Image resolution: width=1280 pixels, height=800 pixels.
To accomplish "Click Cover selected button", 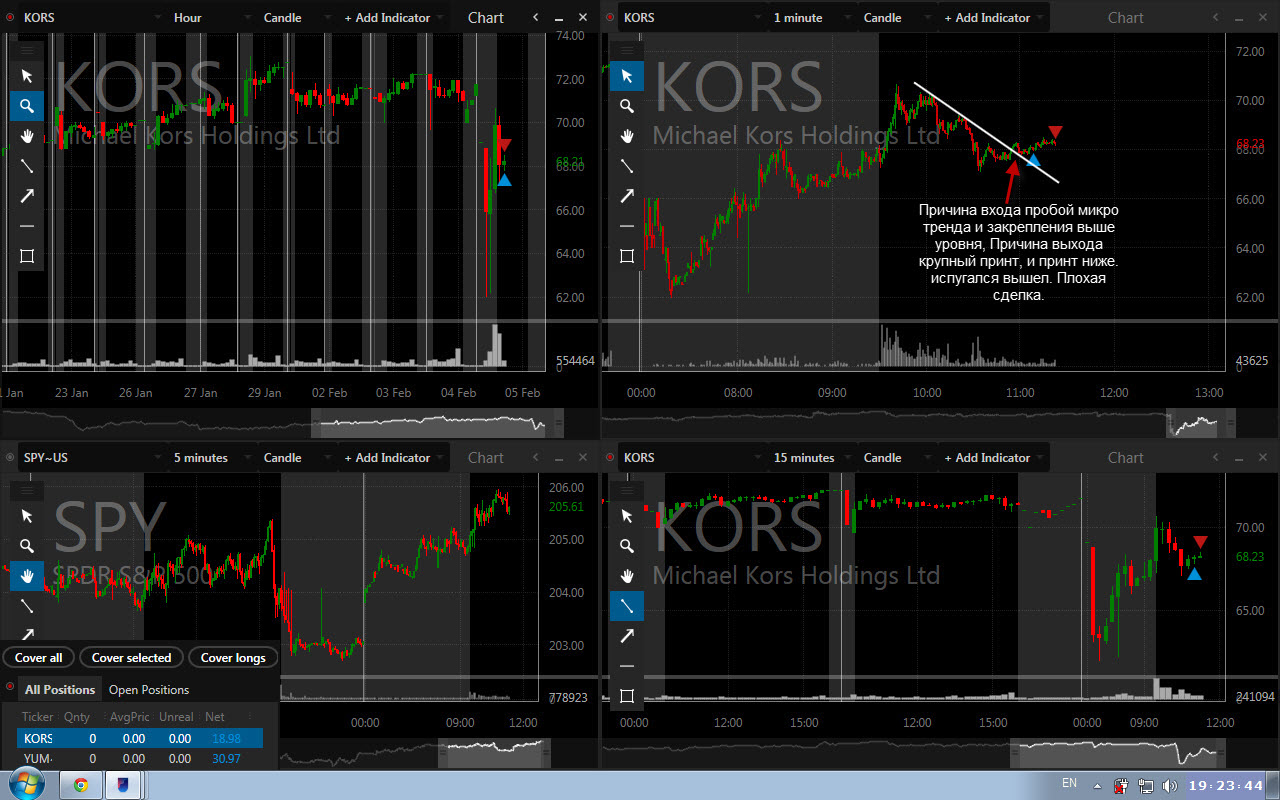I will tap(131, 657).
